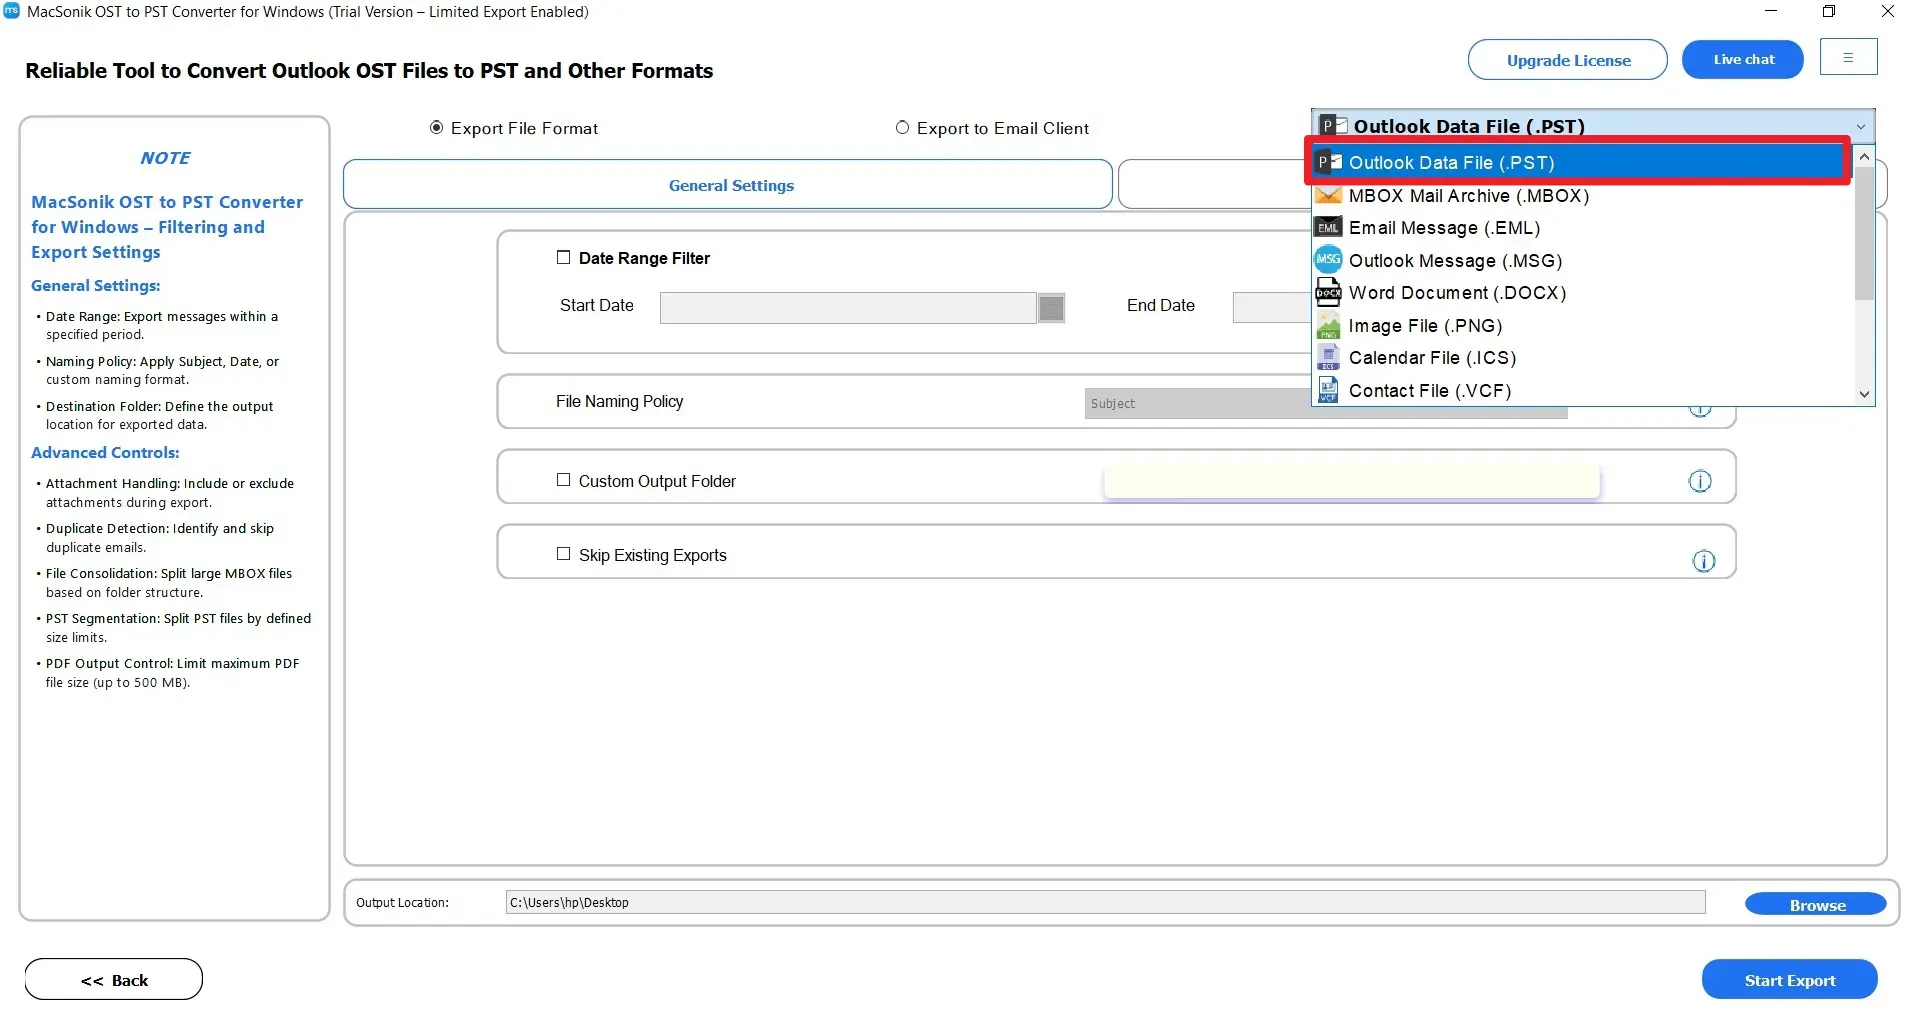This screenshot has height=1022, width=1912.
Task: Click the VCF Contact File icon
Action: pyautogui.click(x=1328, y=390)
